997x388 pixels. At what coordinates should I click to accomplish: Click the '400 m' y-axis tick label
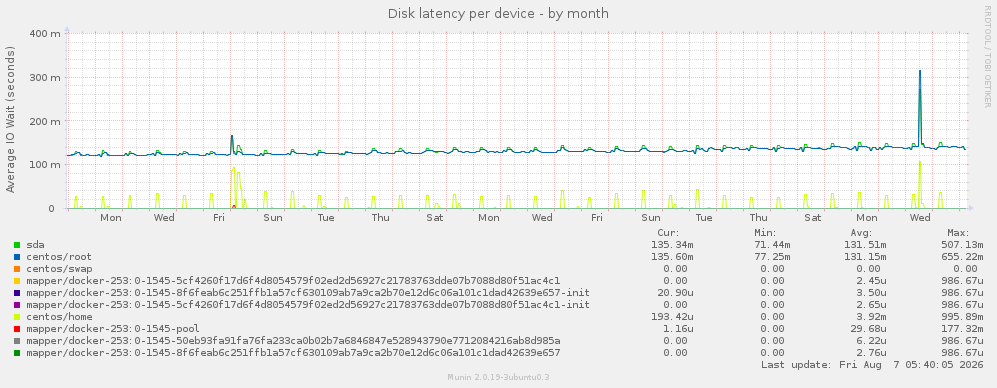(x=45, y=33)
